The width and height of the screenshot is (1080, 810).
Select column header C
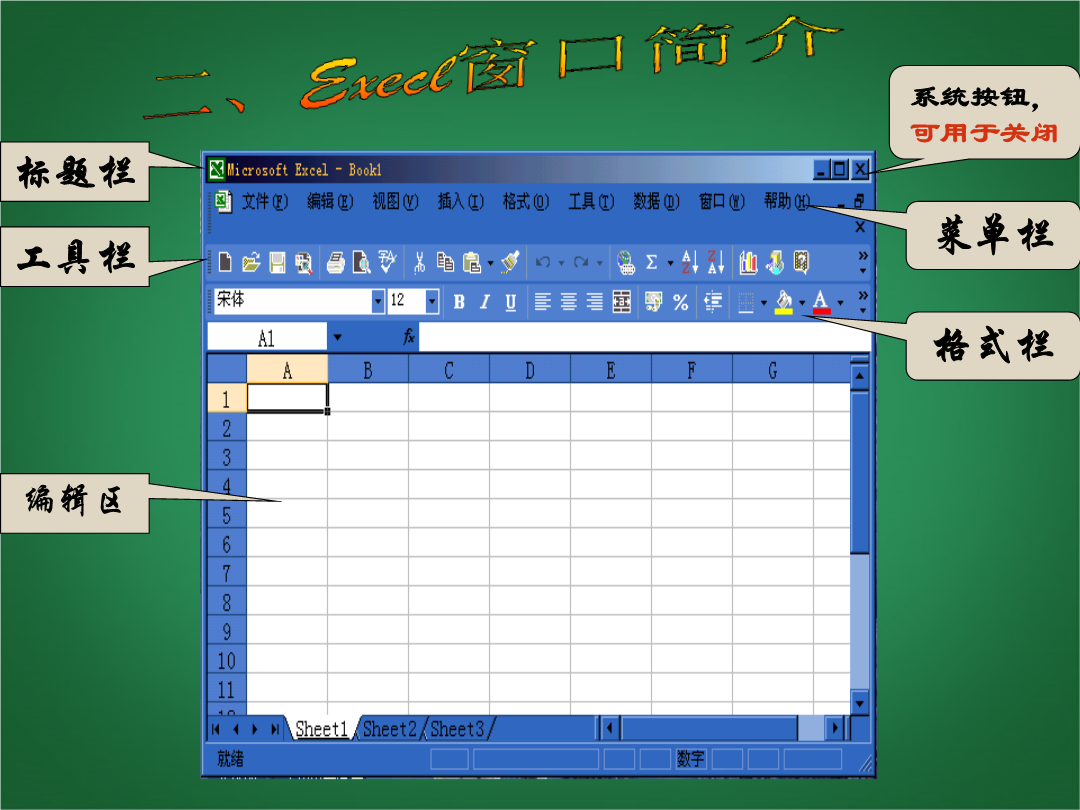pyautogui.click(x=448, y=370)
